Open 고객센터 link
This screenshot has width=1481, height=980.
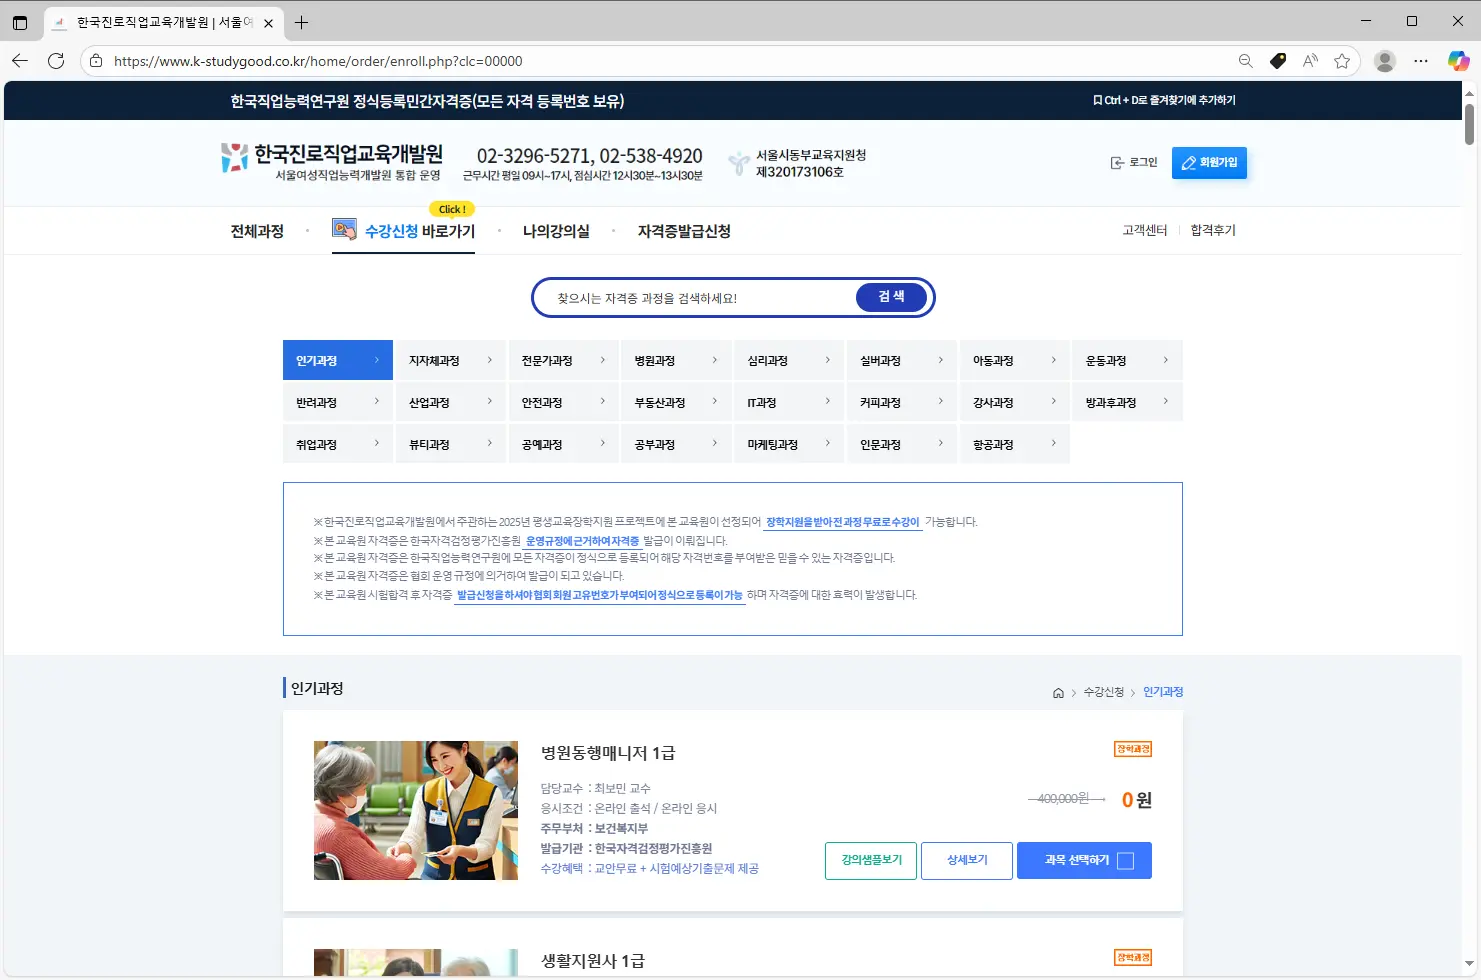1145,230
